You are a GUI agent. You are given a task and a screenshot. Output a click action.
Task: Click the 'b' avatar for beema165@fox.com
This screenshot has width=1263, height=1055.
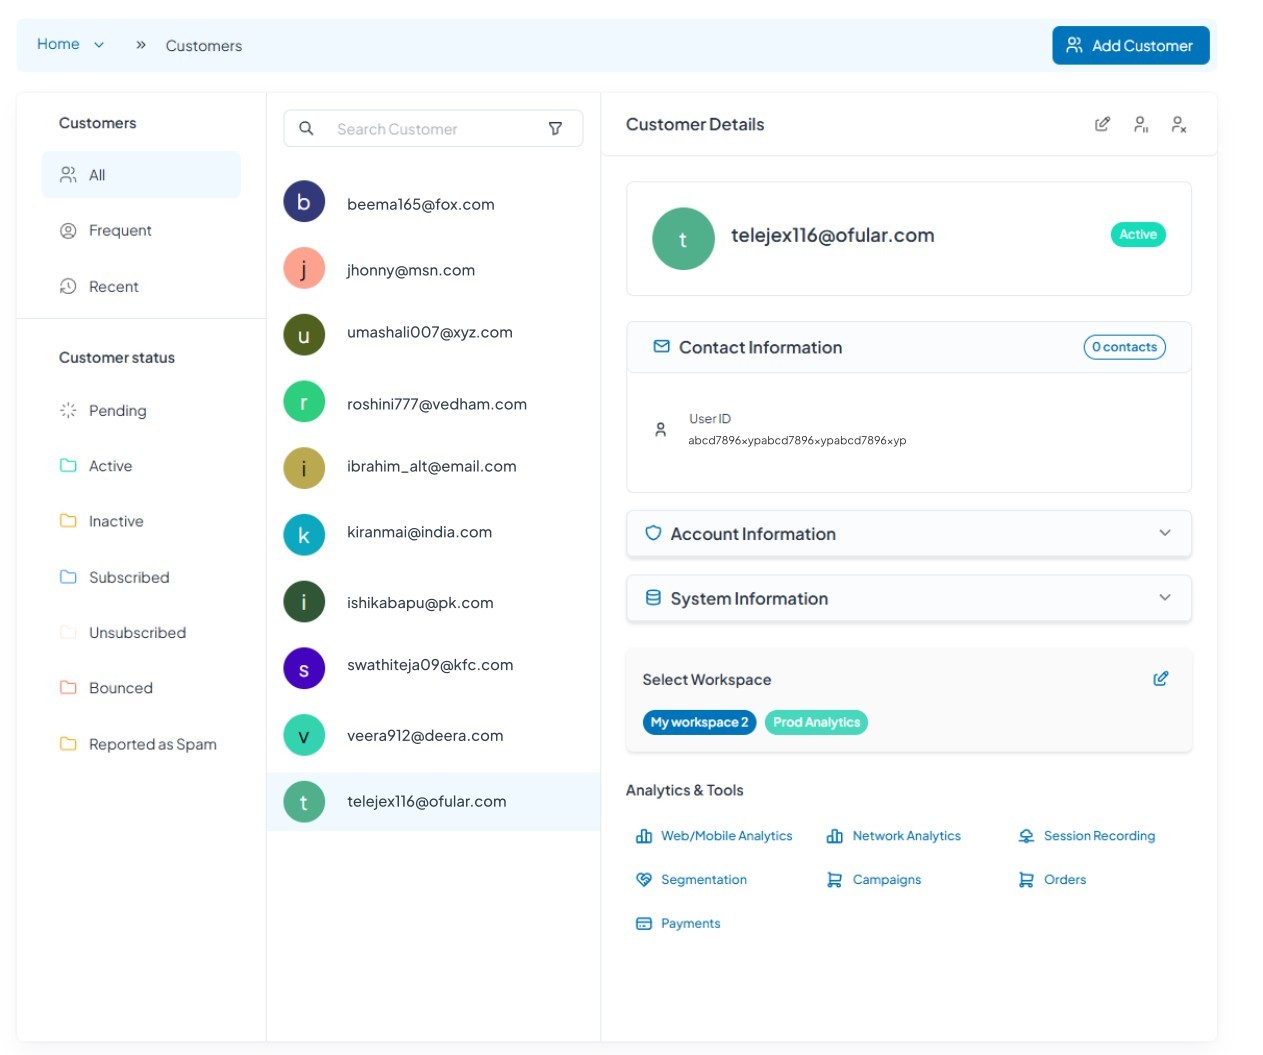pos(304,202)
